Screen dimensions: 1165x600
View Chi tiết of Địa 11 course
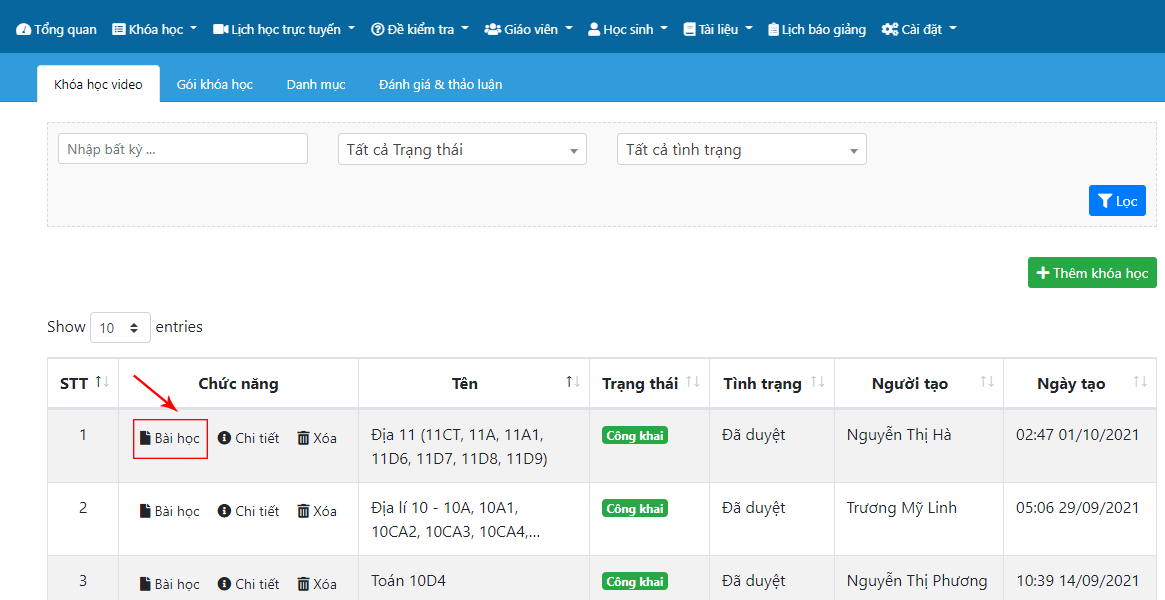(248, 438)
